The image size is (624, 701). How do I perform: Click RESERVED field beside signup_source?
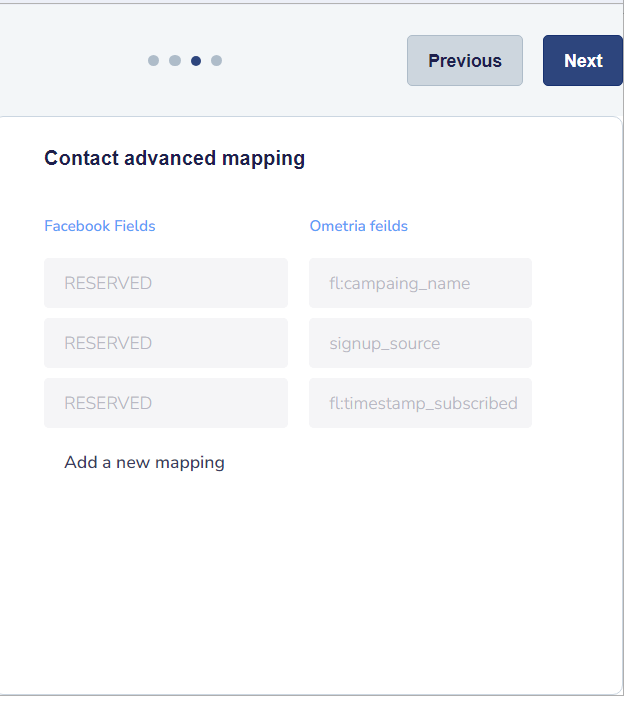(166, 343)
